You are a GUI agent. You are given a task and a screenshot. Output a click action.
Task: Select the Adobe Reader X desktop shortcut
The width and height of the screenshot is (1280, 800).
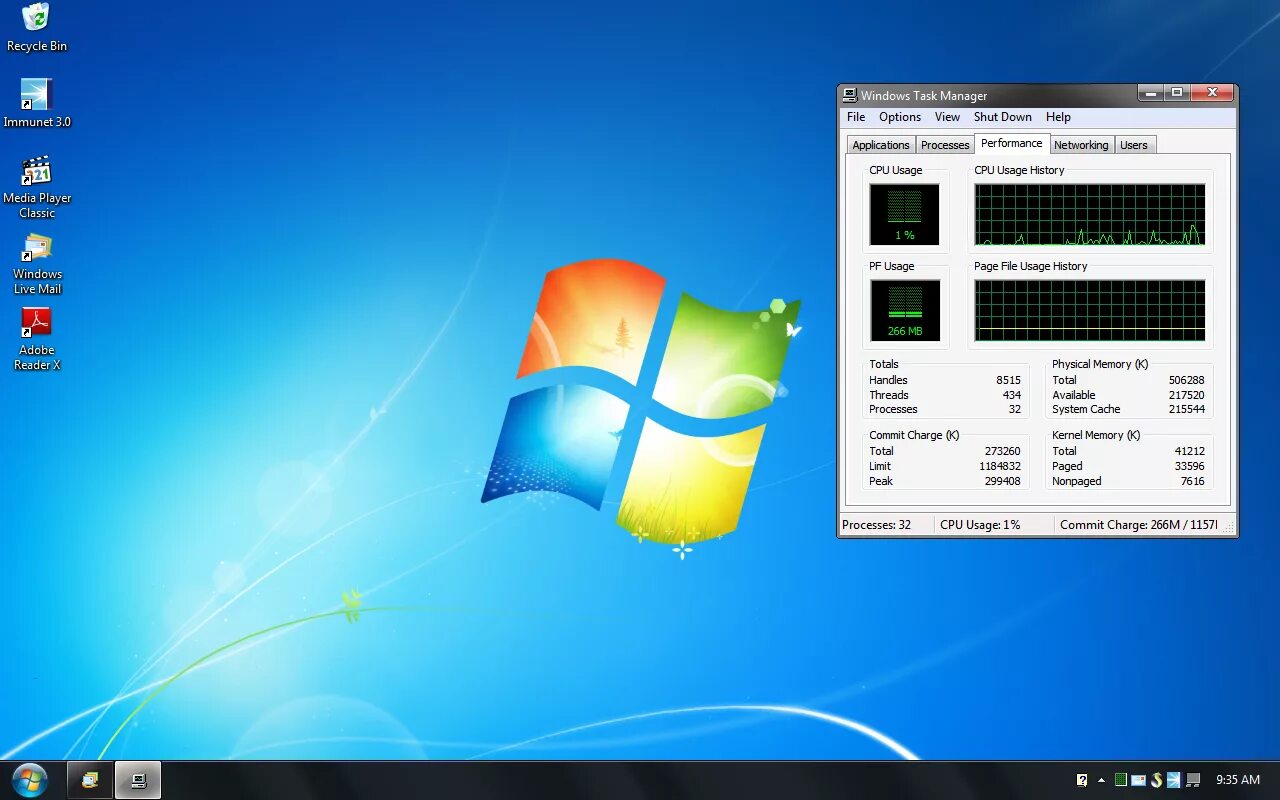coord(37,340)
